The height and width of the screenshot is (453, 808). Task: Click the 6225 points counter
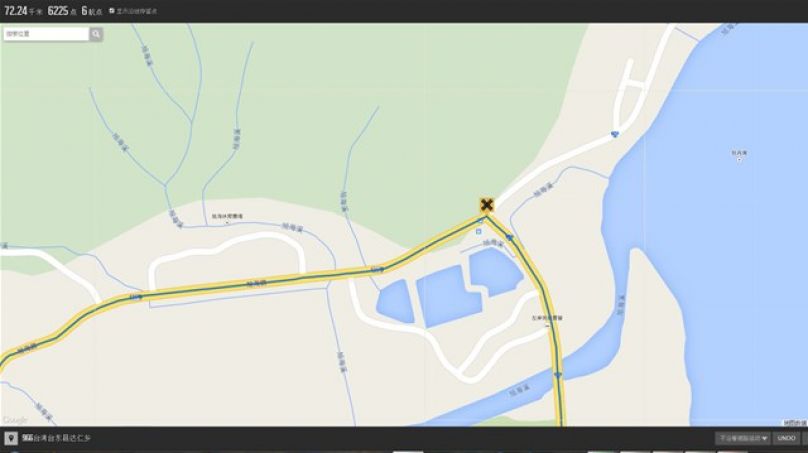pyautogui.click(x=62, y=11)
